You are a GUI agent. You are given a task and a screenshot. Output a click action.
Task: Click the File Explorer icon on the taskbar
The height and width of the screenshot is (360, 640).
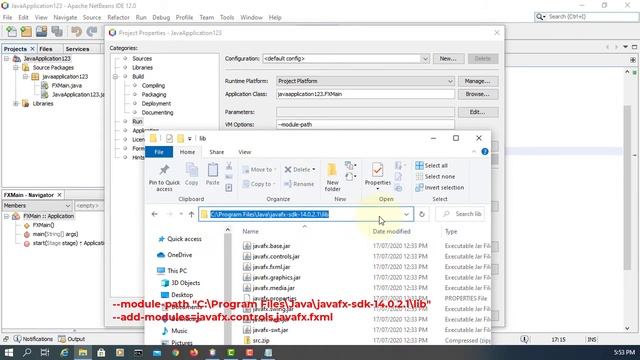tap(83, 352)
